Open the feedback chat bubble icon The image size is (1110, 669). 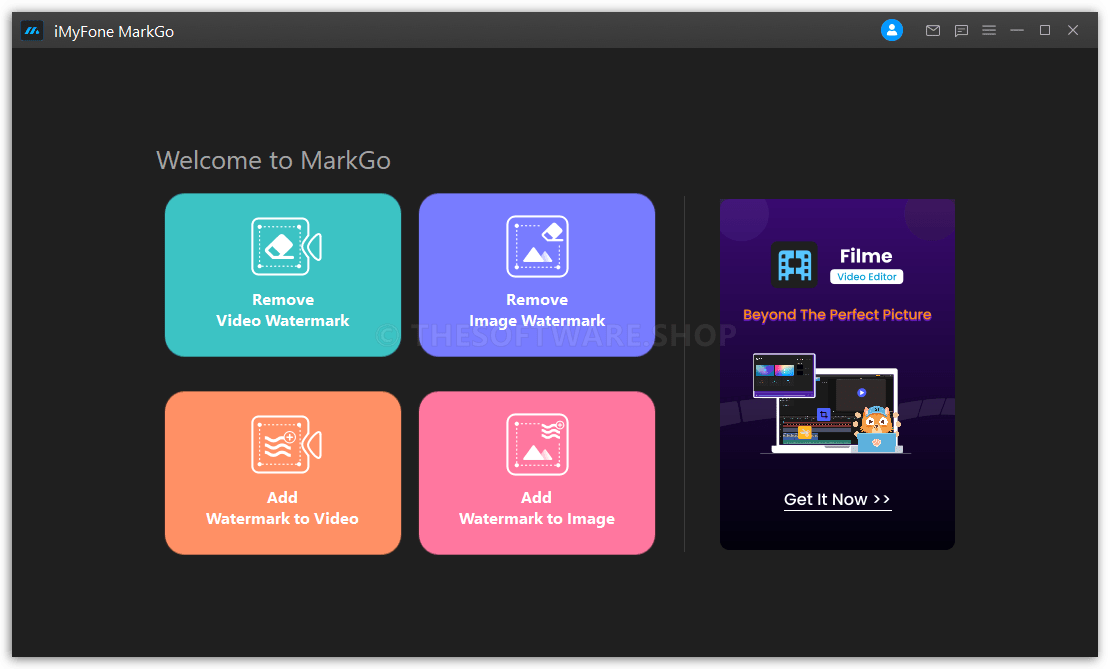pyautogui.click(x=961, y=30)
